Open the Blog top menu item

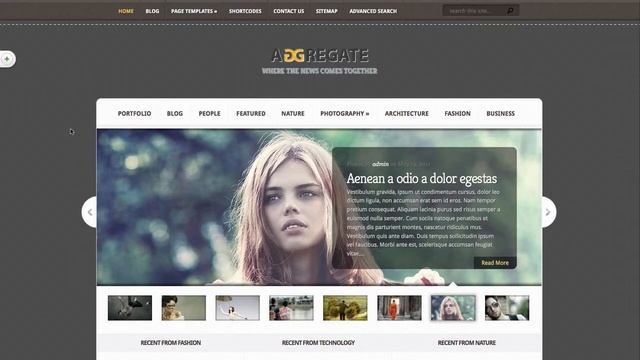point(152,11)
